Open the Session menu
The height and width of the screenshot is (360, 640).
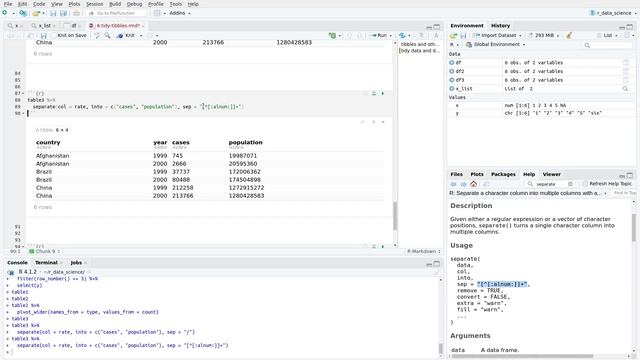[94, 4]
